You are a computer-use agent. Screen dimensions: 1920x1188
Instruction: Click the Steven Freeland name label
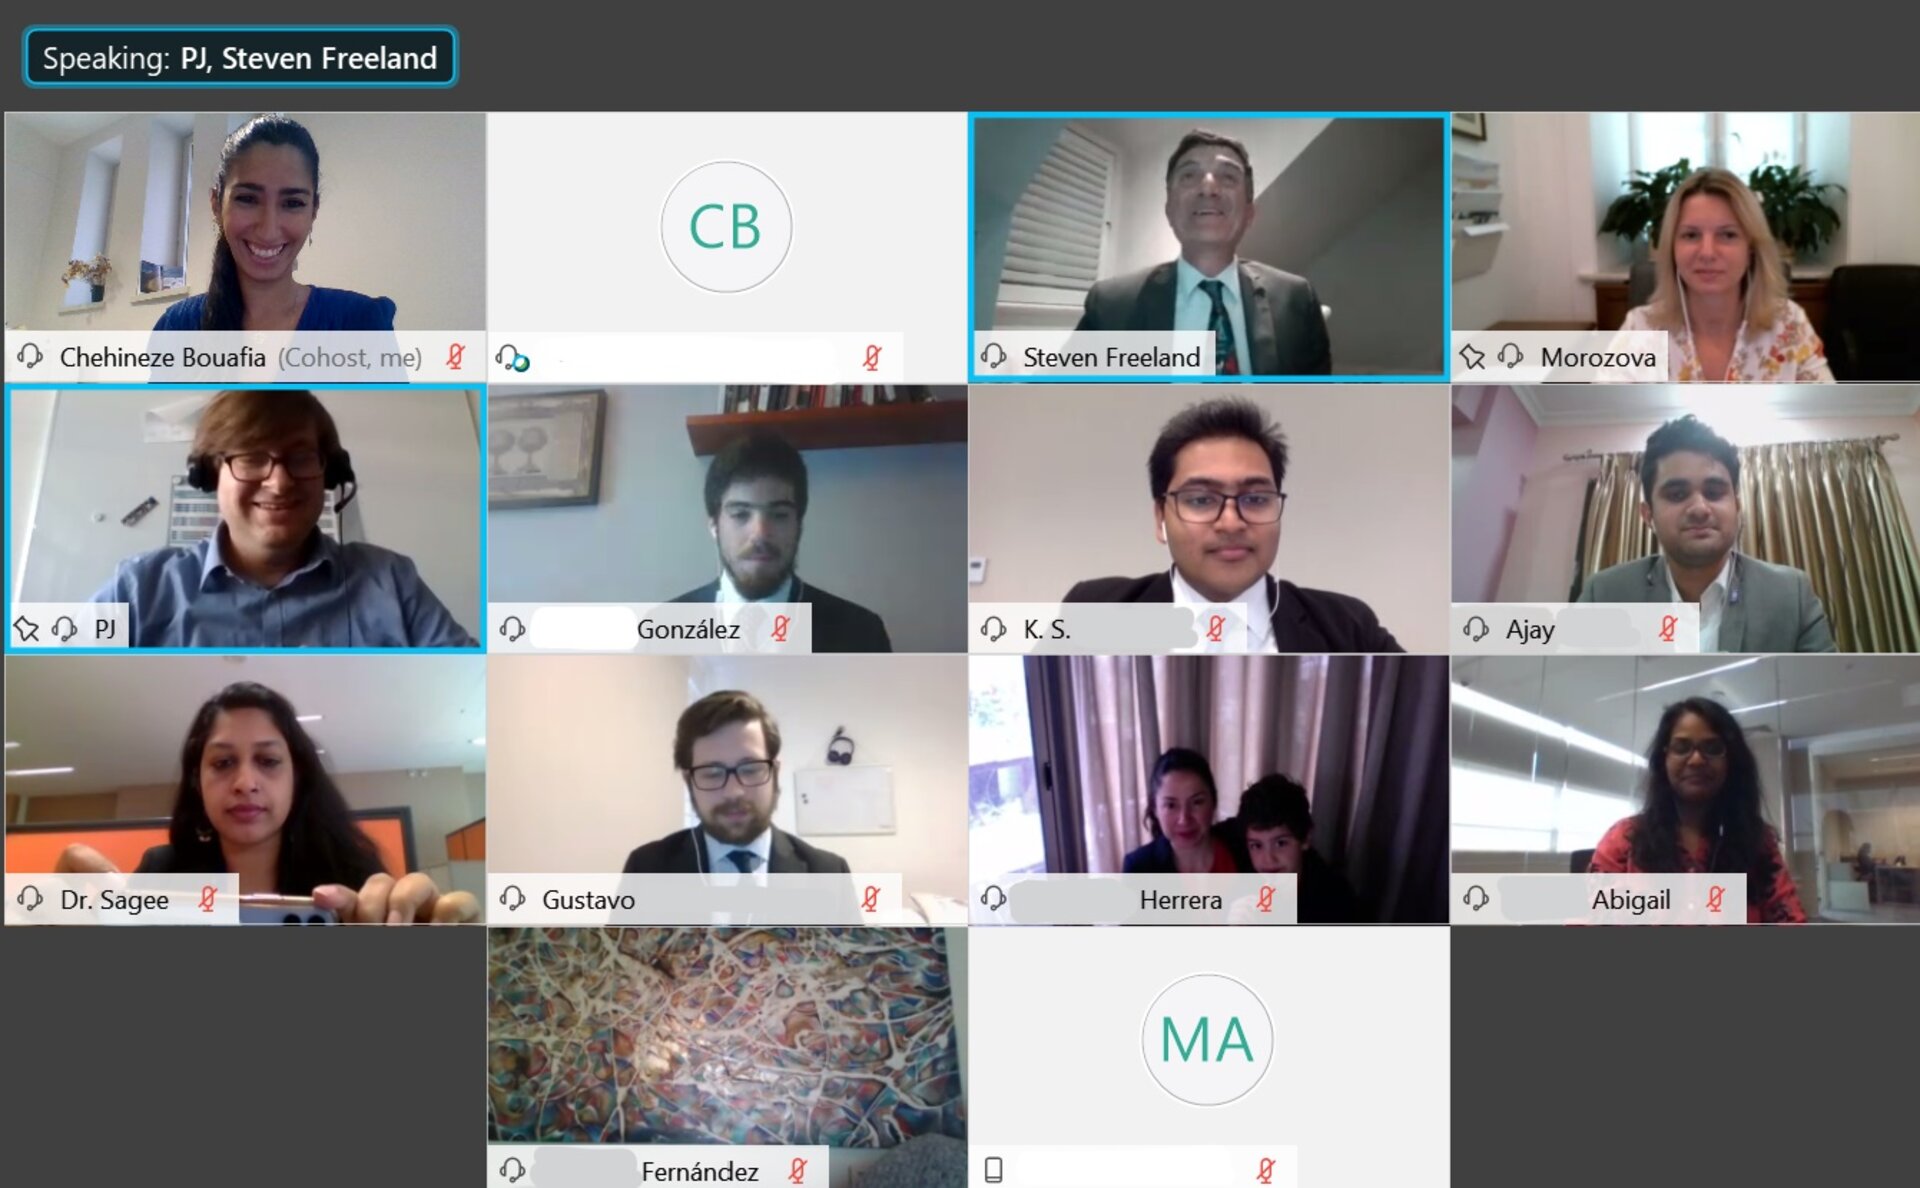pos(1111,357)
